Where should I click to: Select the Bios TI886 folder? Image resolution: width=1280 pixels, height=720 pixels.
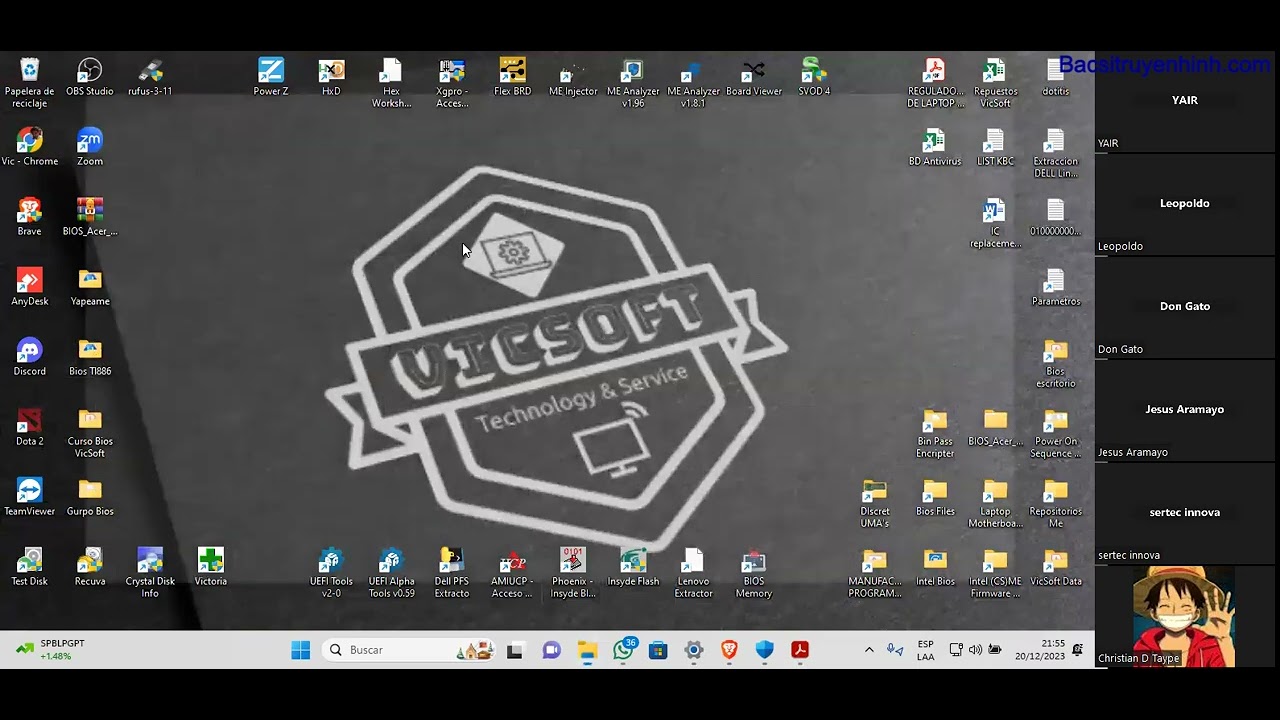point(90,357)
